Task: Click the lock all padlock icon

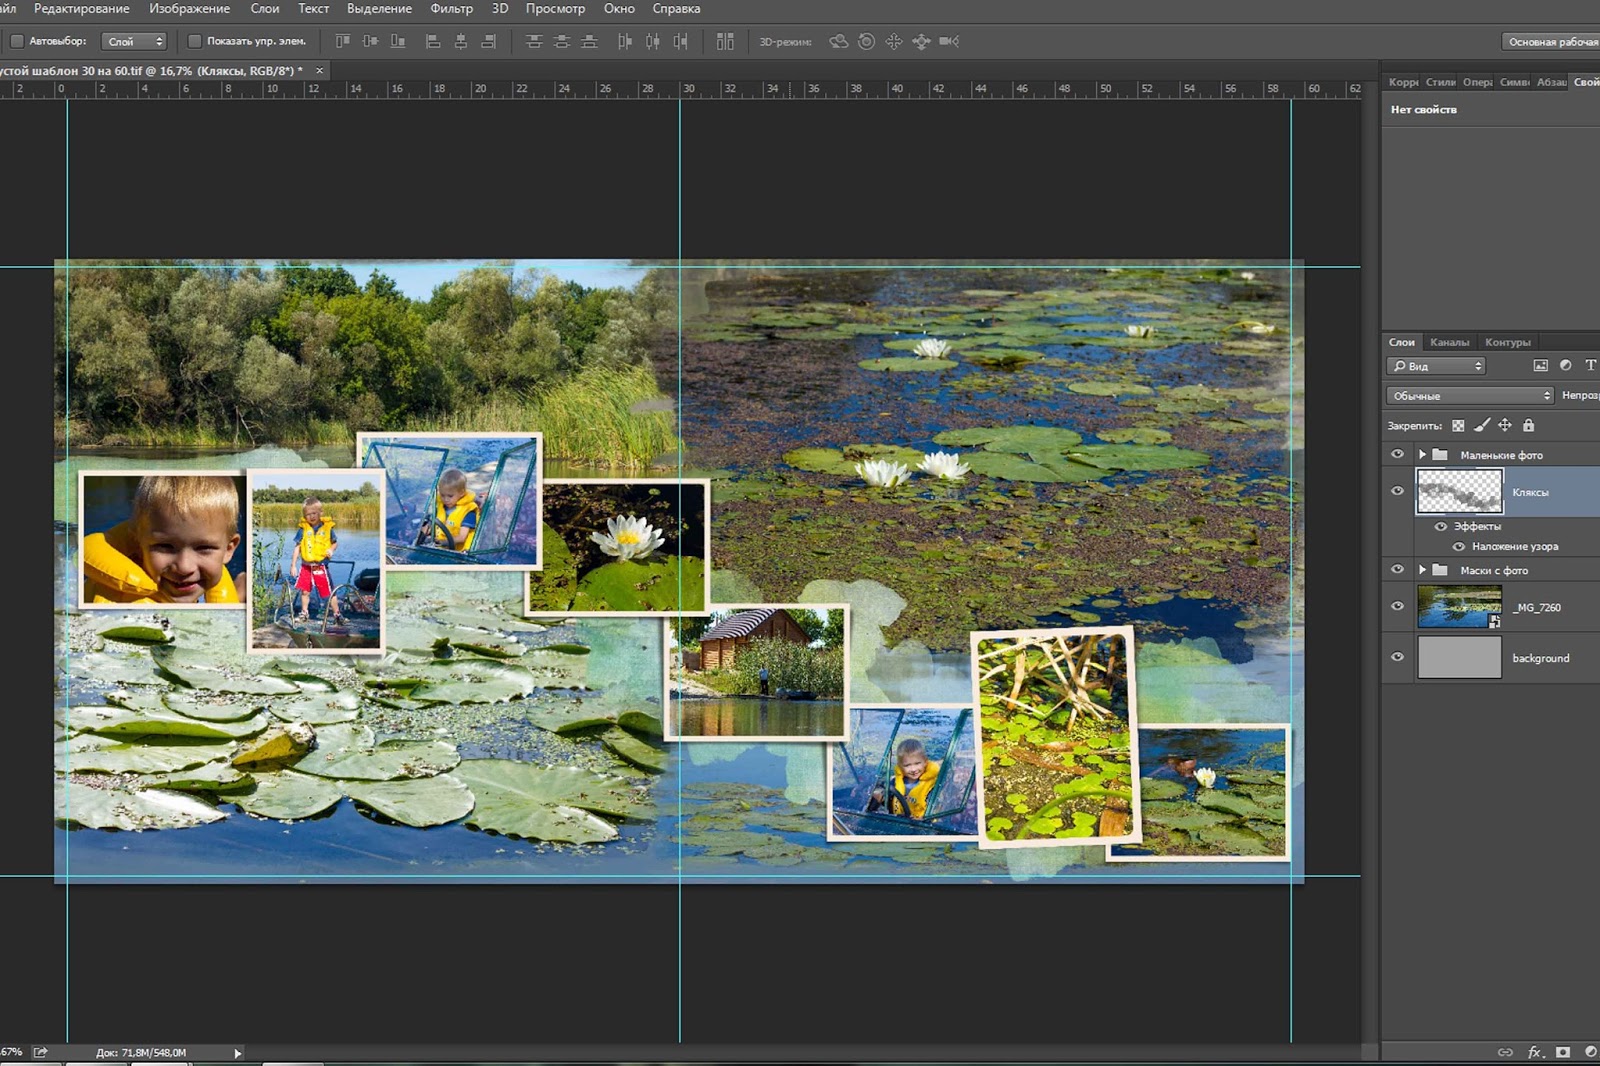Action: tap(1528, 426)
